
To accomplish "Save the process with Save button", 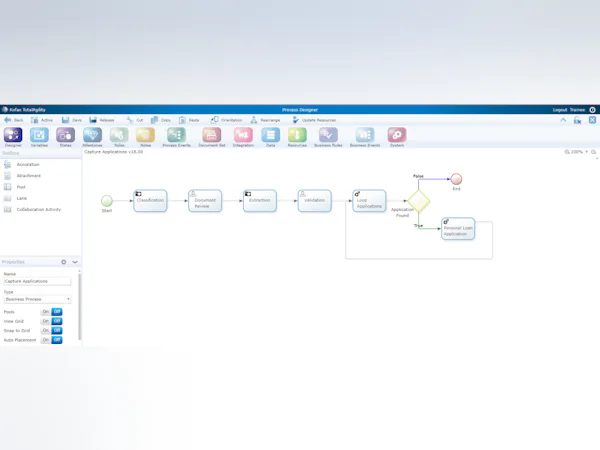I will click(72, 120).
